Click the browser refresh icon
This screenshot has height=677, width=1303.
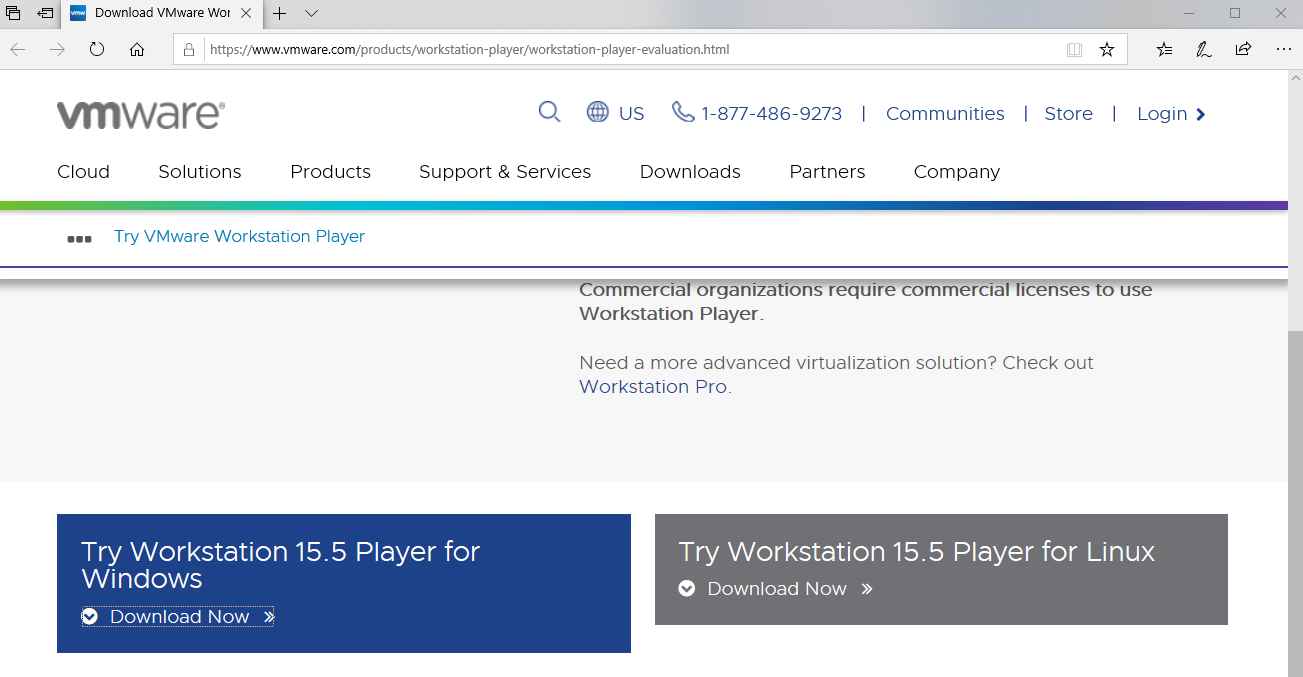tap(97, 49)
